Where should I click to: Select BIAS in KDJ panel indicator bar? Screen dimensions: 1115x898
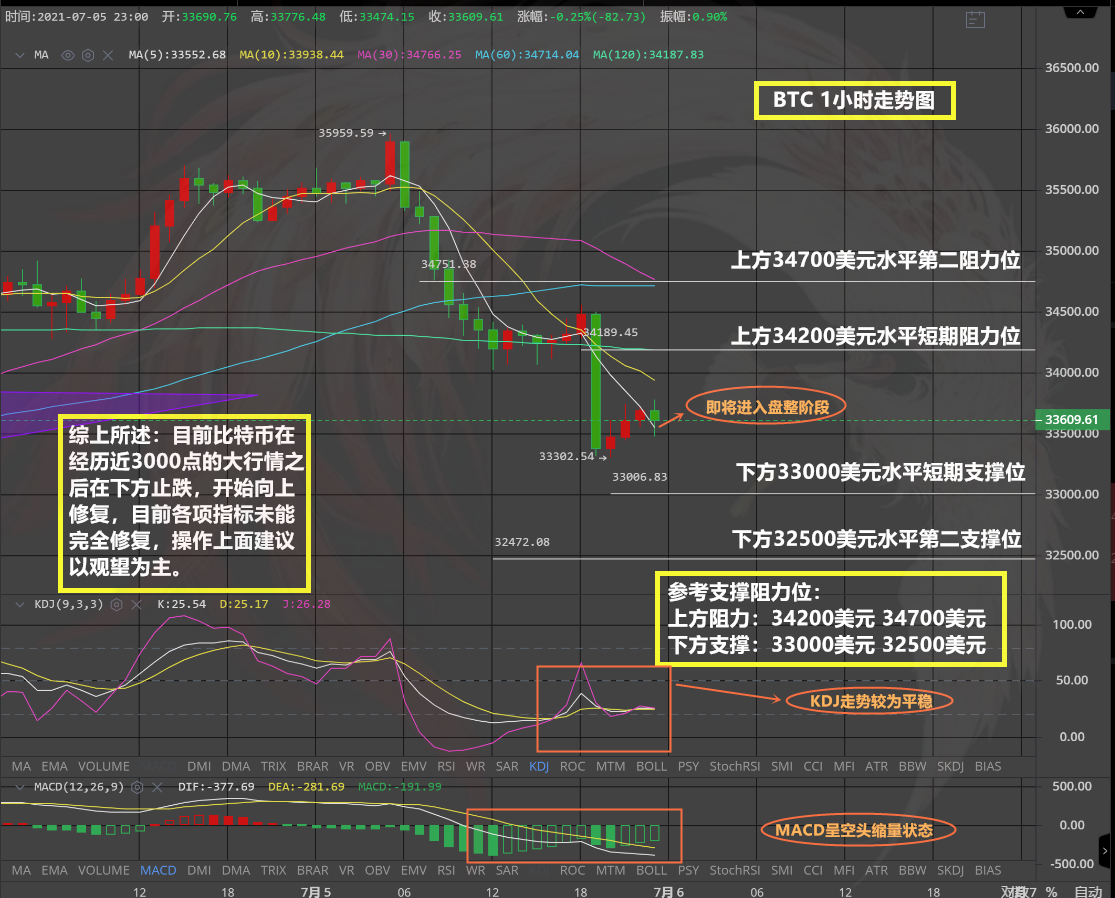(x=988, y=766)
